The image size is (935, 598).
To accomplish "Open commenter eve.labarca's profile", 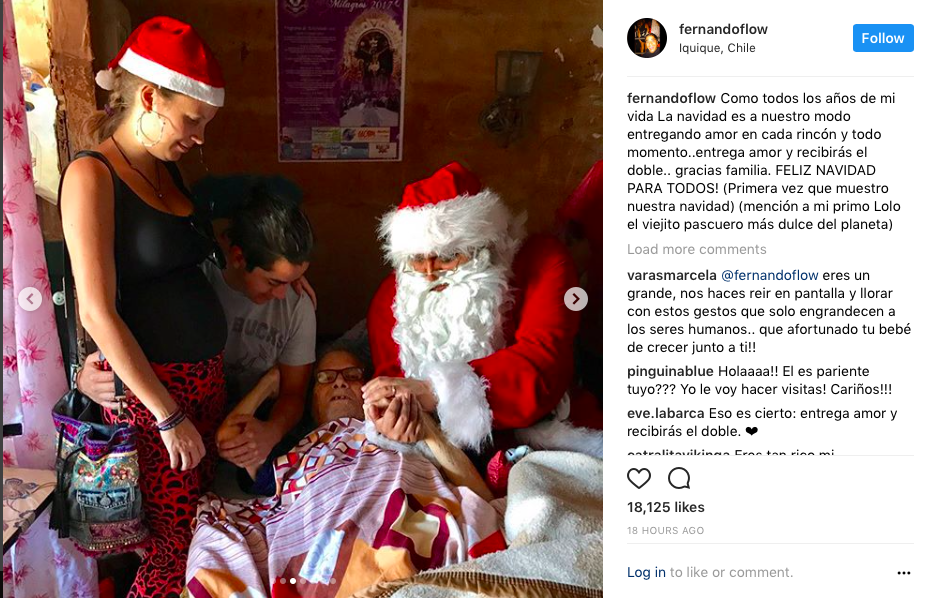I will point(665,413).
